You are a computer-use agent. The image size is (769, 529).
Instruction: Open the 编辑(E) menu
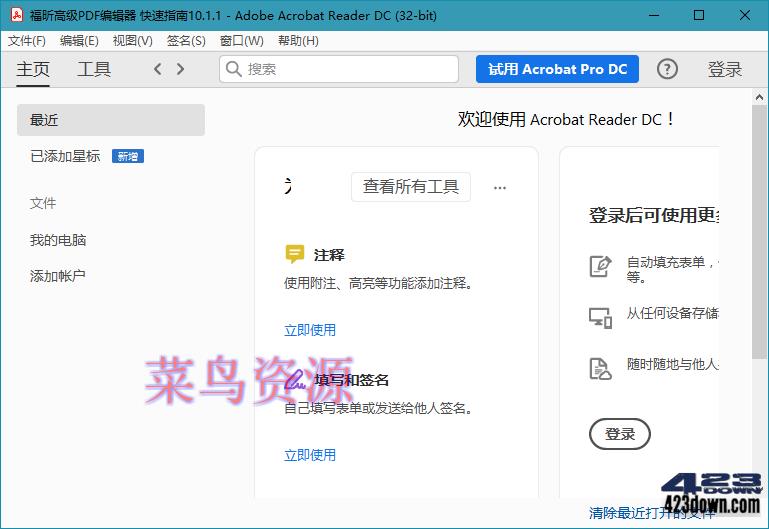(79, 41)
